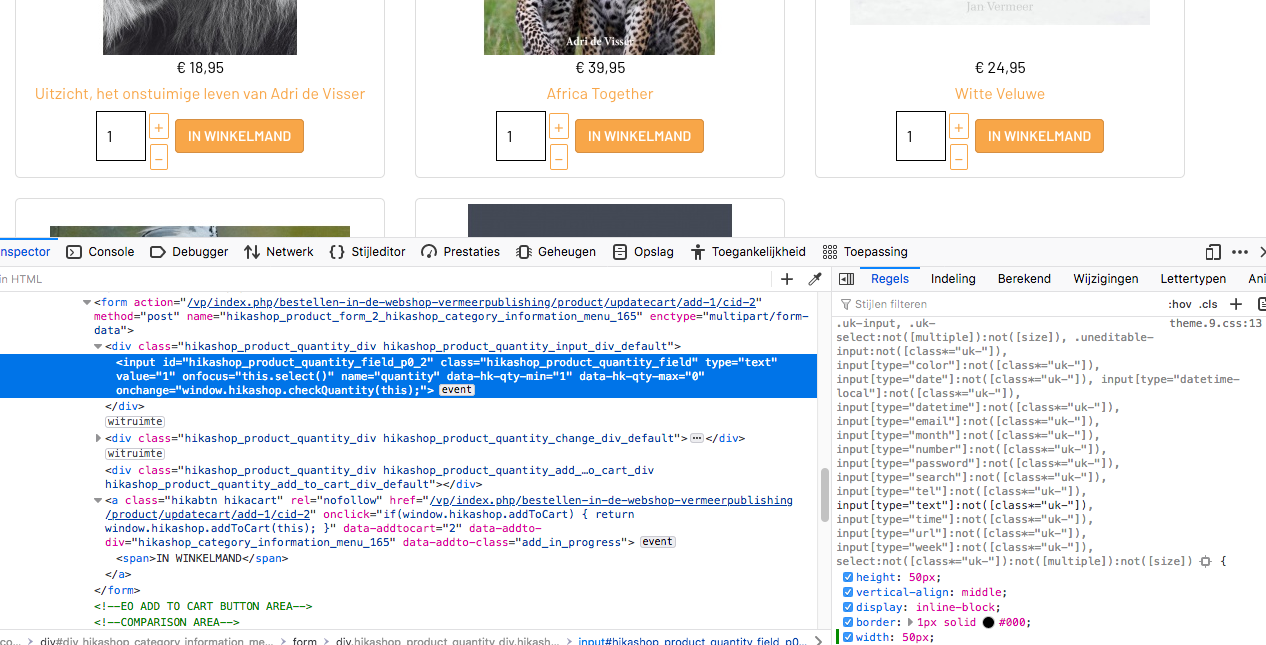Screen dimensions: 1266x645
Task: Toggle the three-pane inspector sidebar icon
Action: (x=846, y=279)
